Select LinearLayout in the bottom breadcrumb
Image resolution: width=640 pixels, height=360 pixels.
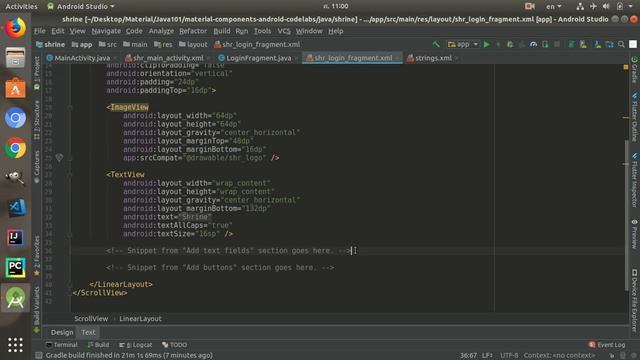140,319
